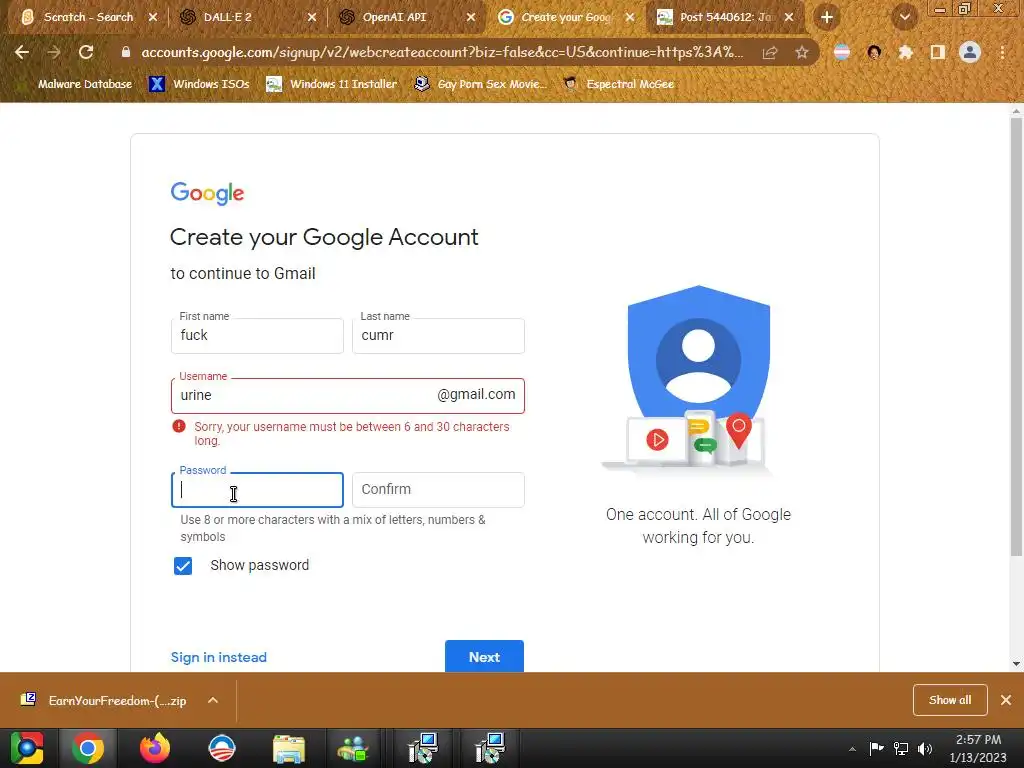
Task: Select the Create your Google Account tab
Action: tap(566, 17)
